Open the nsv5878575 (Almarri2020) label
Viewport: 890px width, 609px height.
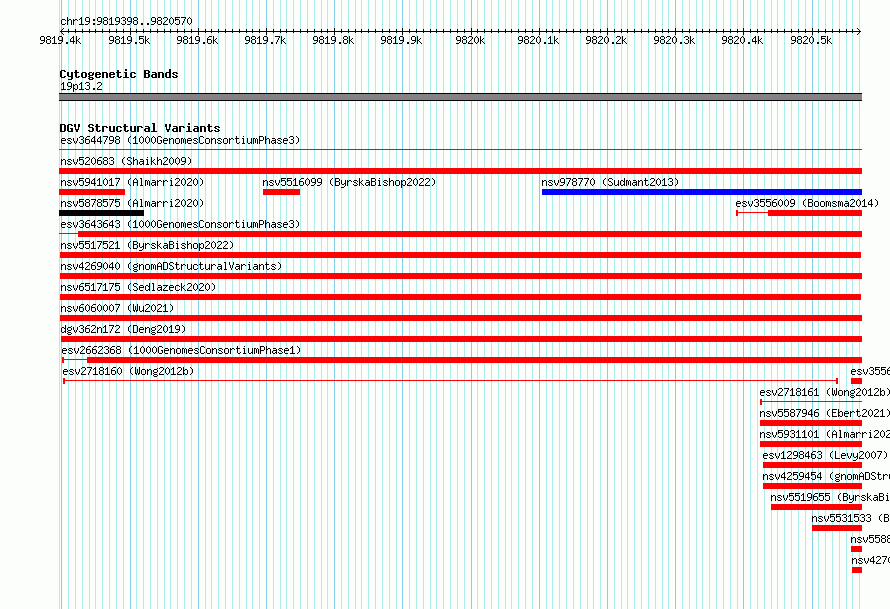(132, 203)
